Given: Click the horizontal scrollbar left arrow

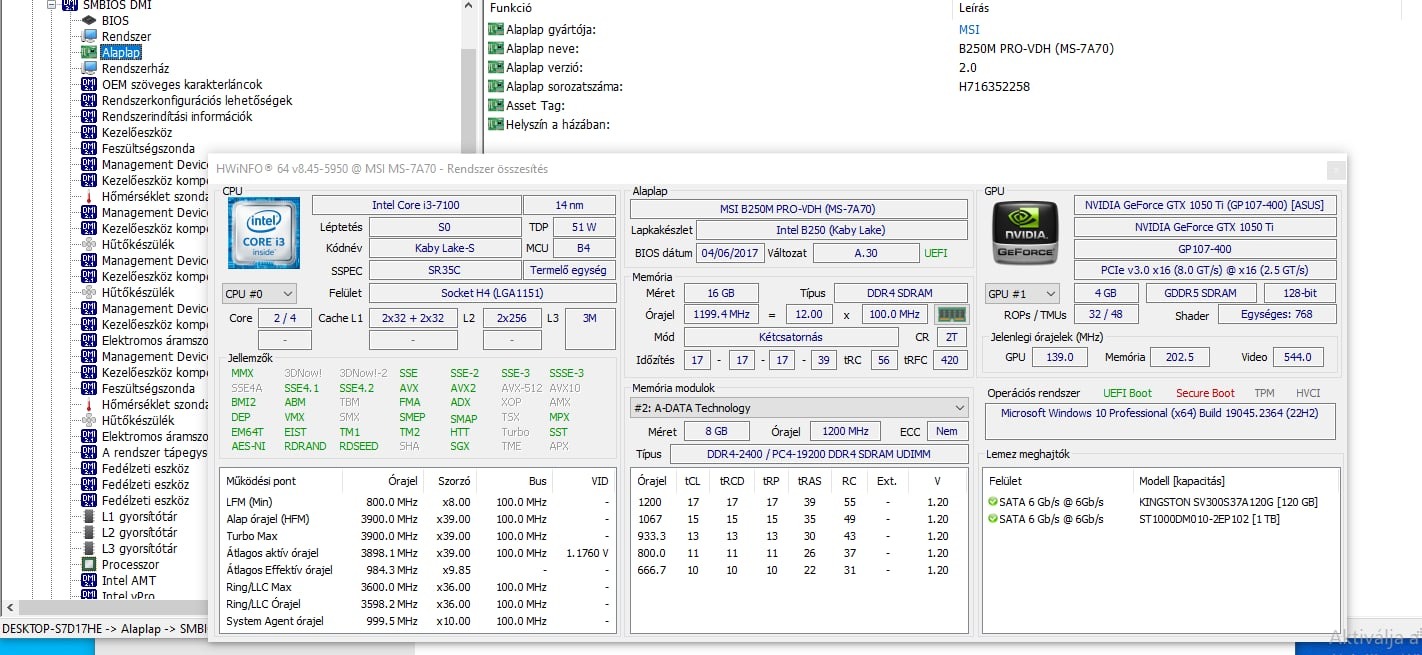Looking at the screenshot, I should (9, 607).
